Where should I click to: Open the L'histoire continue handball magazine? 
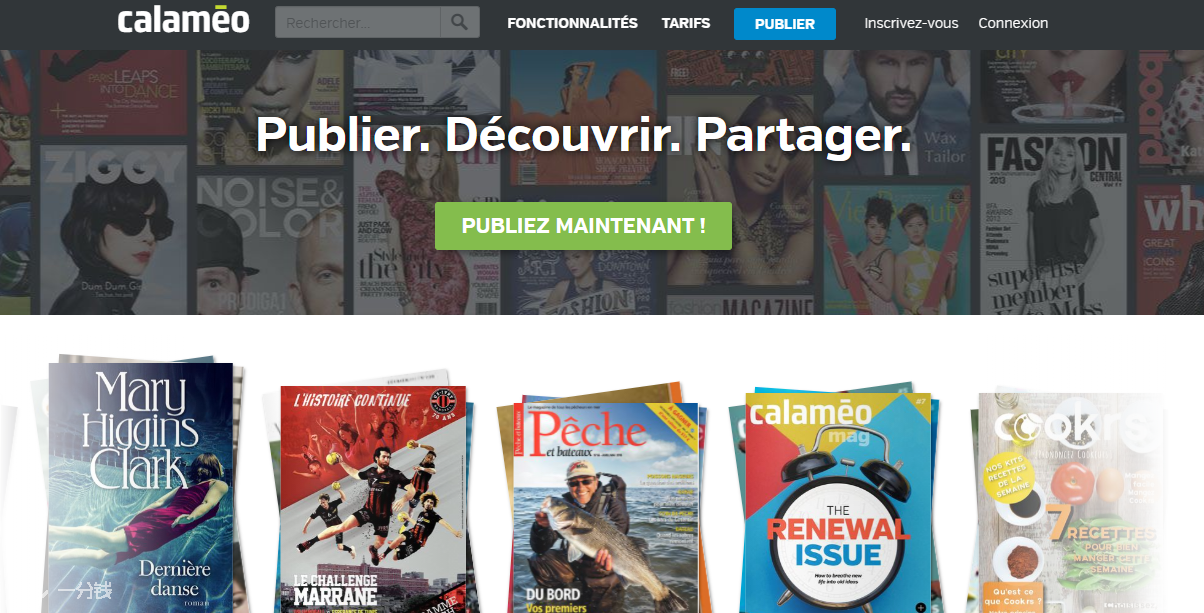pos(372,499)
